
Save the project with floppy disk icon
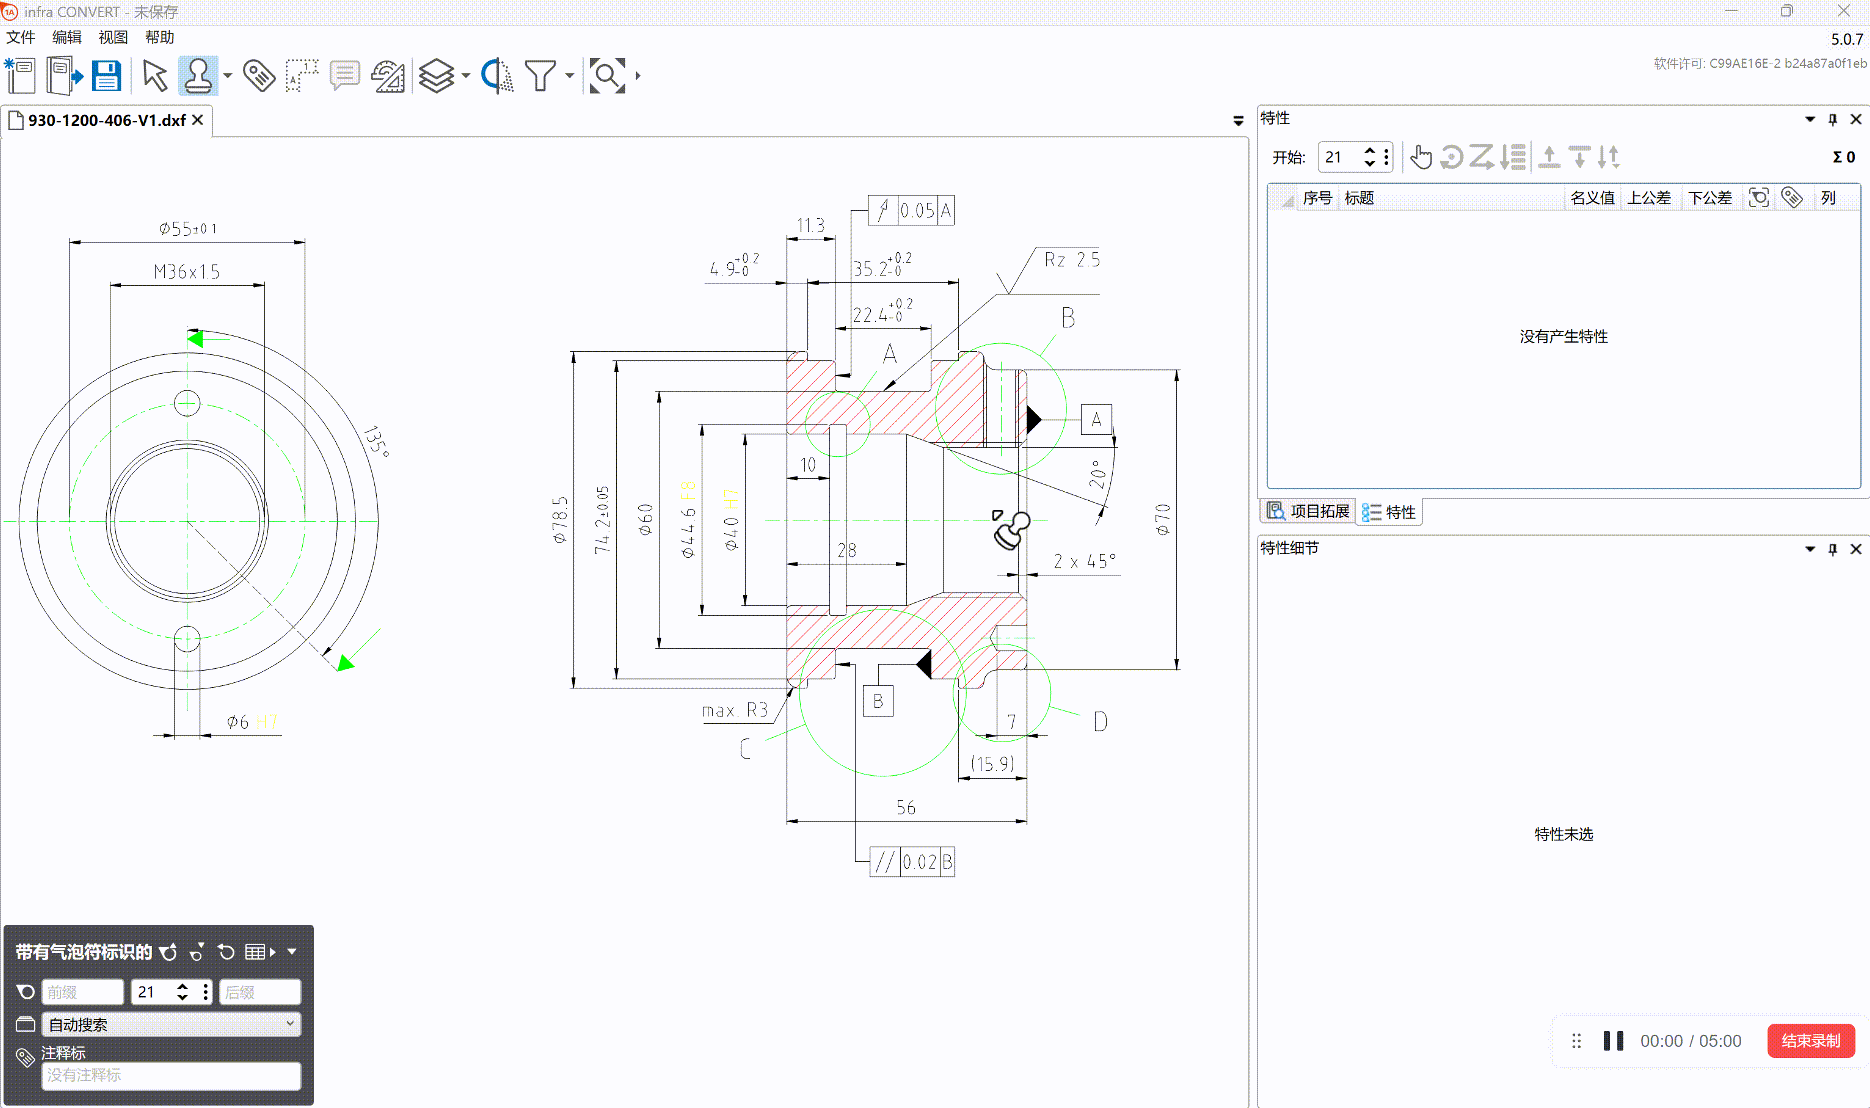107,76
